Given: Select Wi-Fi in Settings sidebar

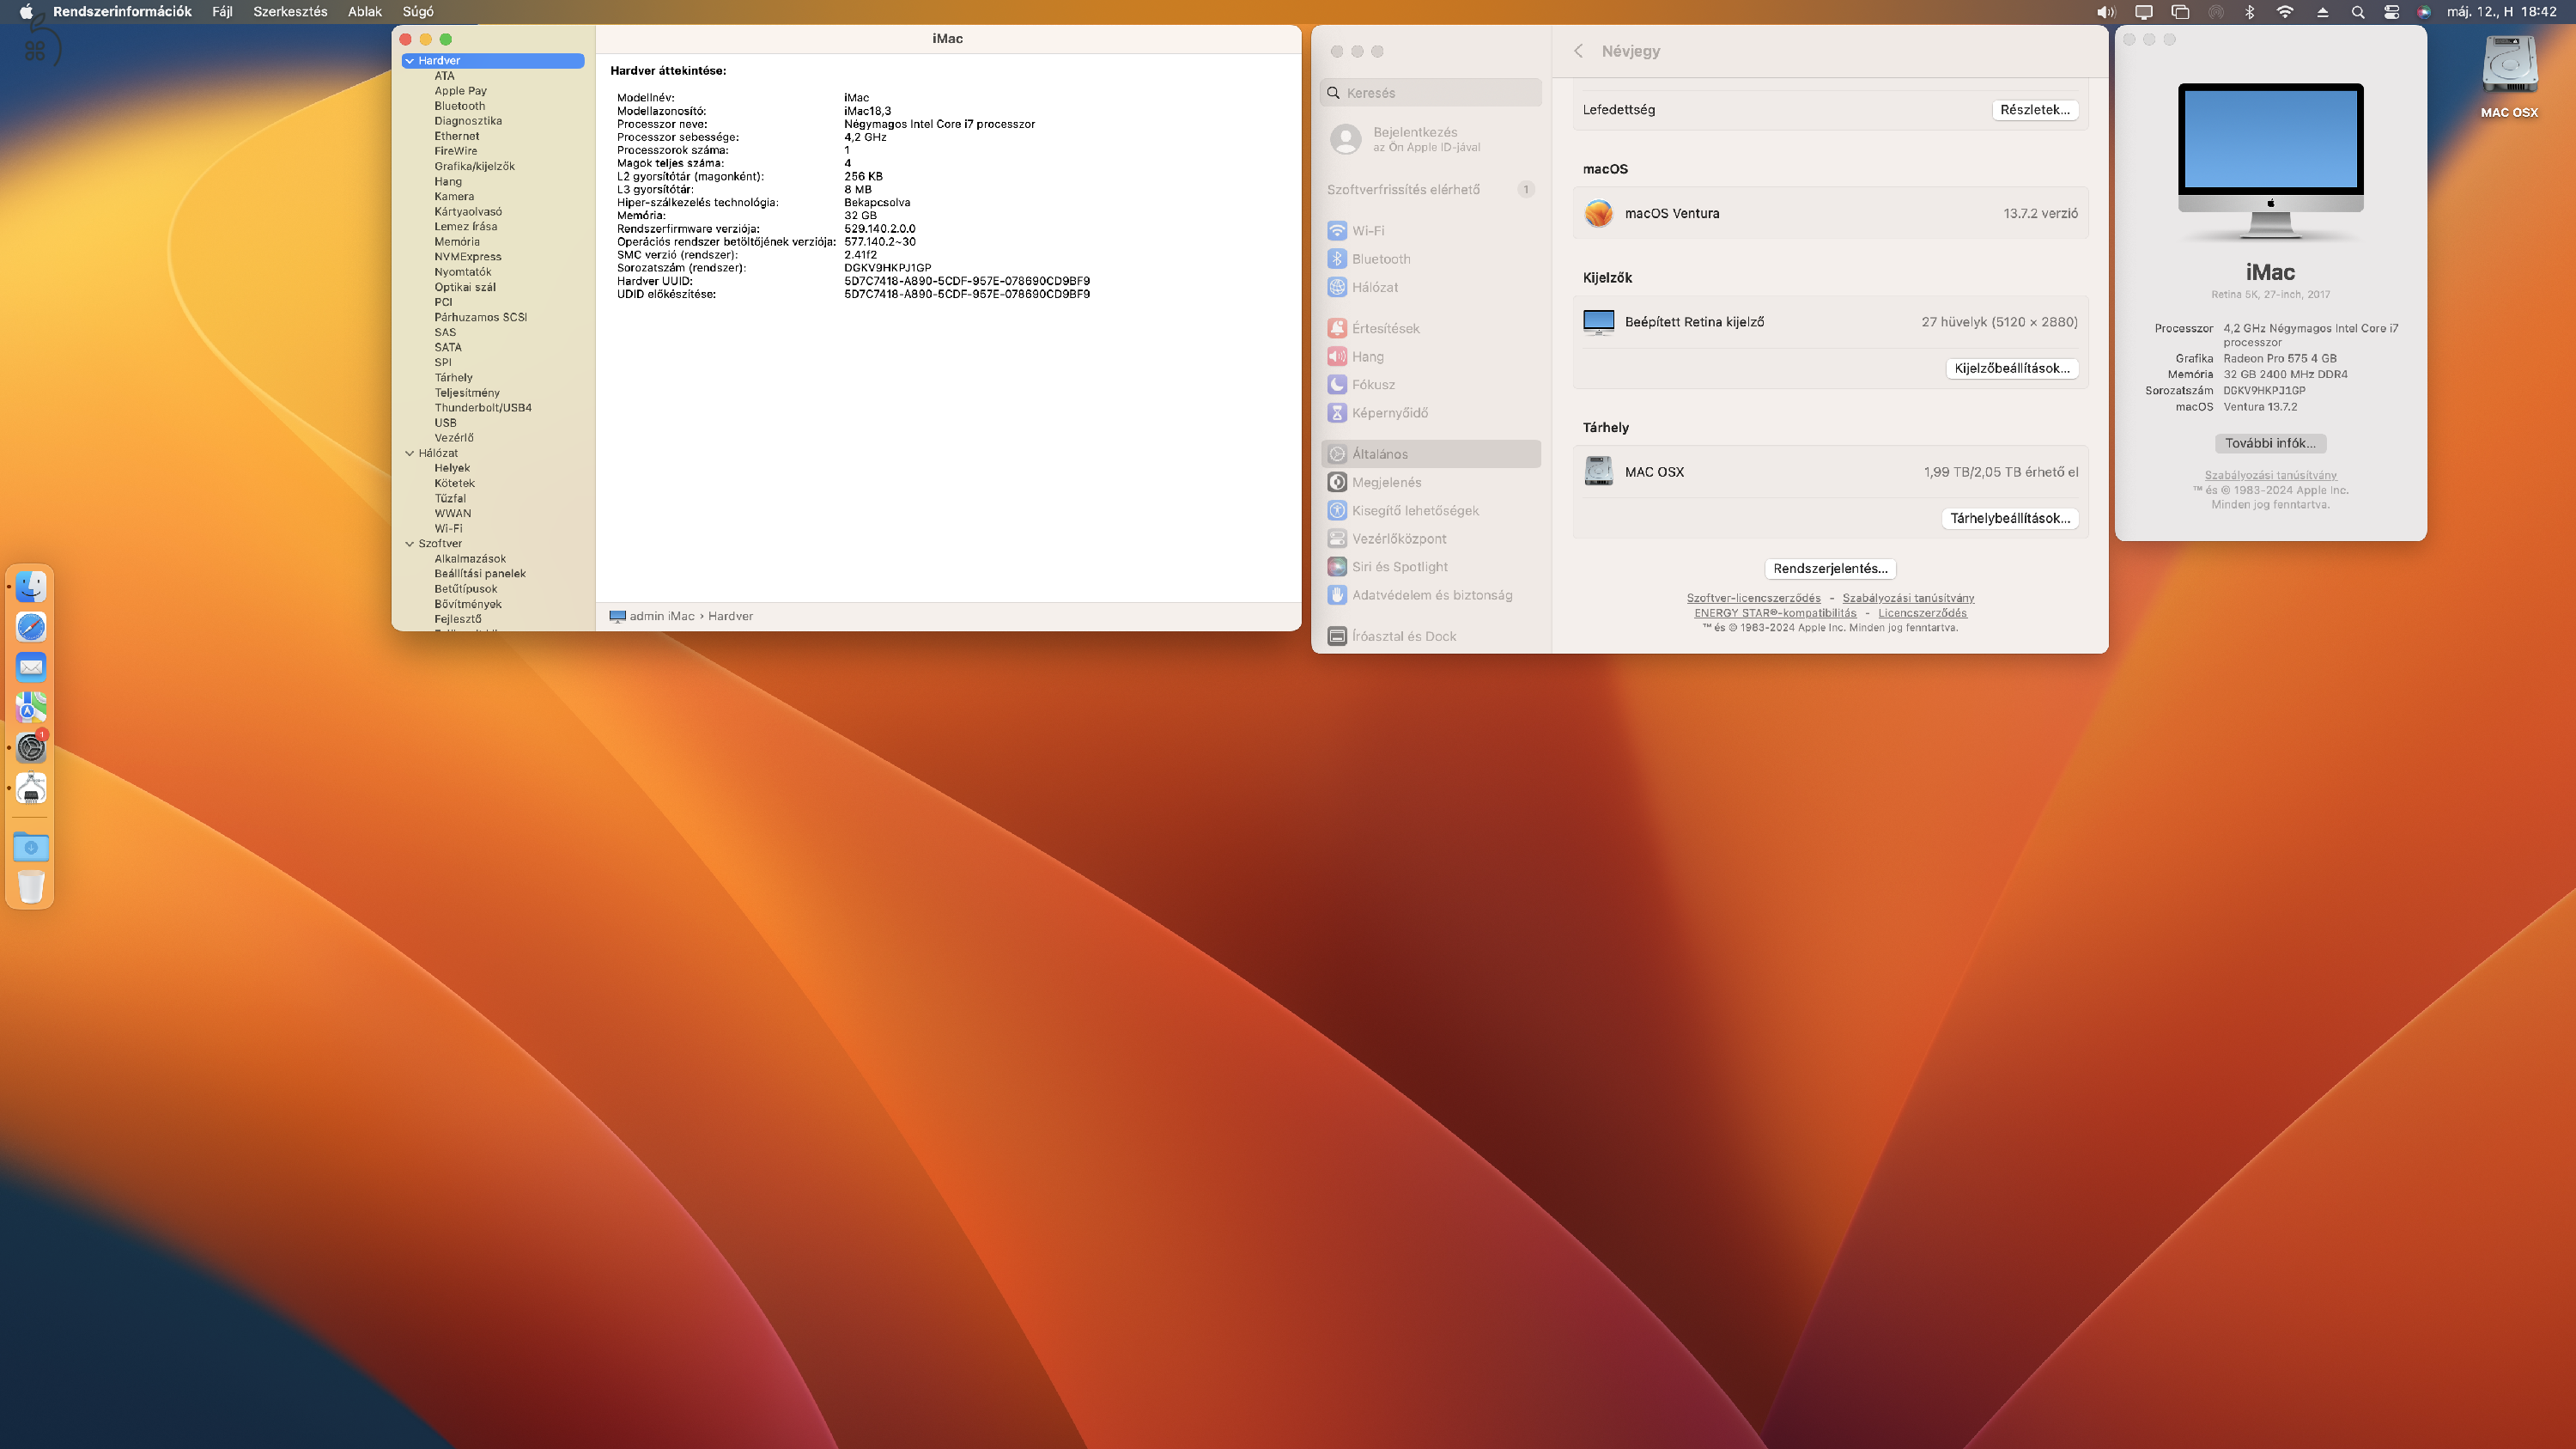Looking at the screenshot, I should (x=1430, y=230).
